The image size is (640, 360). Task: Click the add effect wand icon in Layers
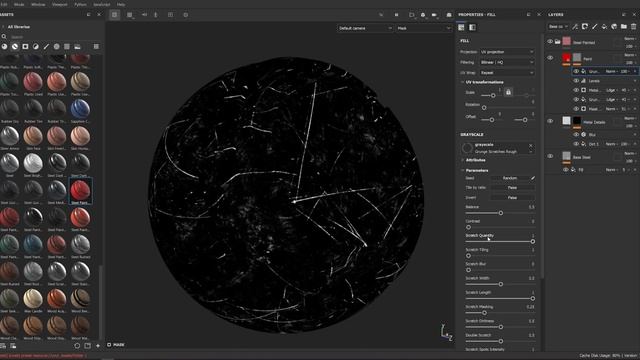(575, 27)
